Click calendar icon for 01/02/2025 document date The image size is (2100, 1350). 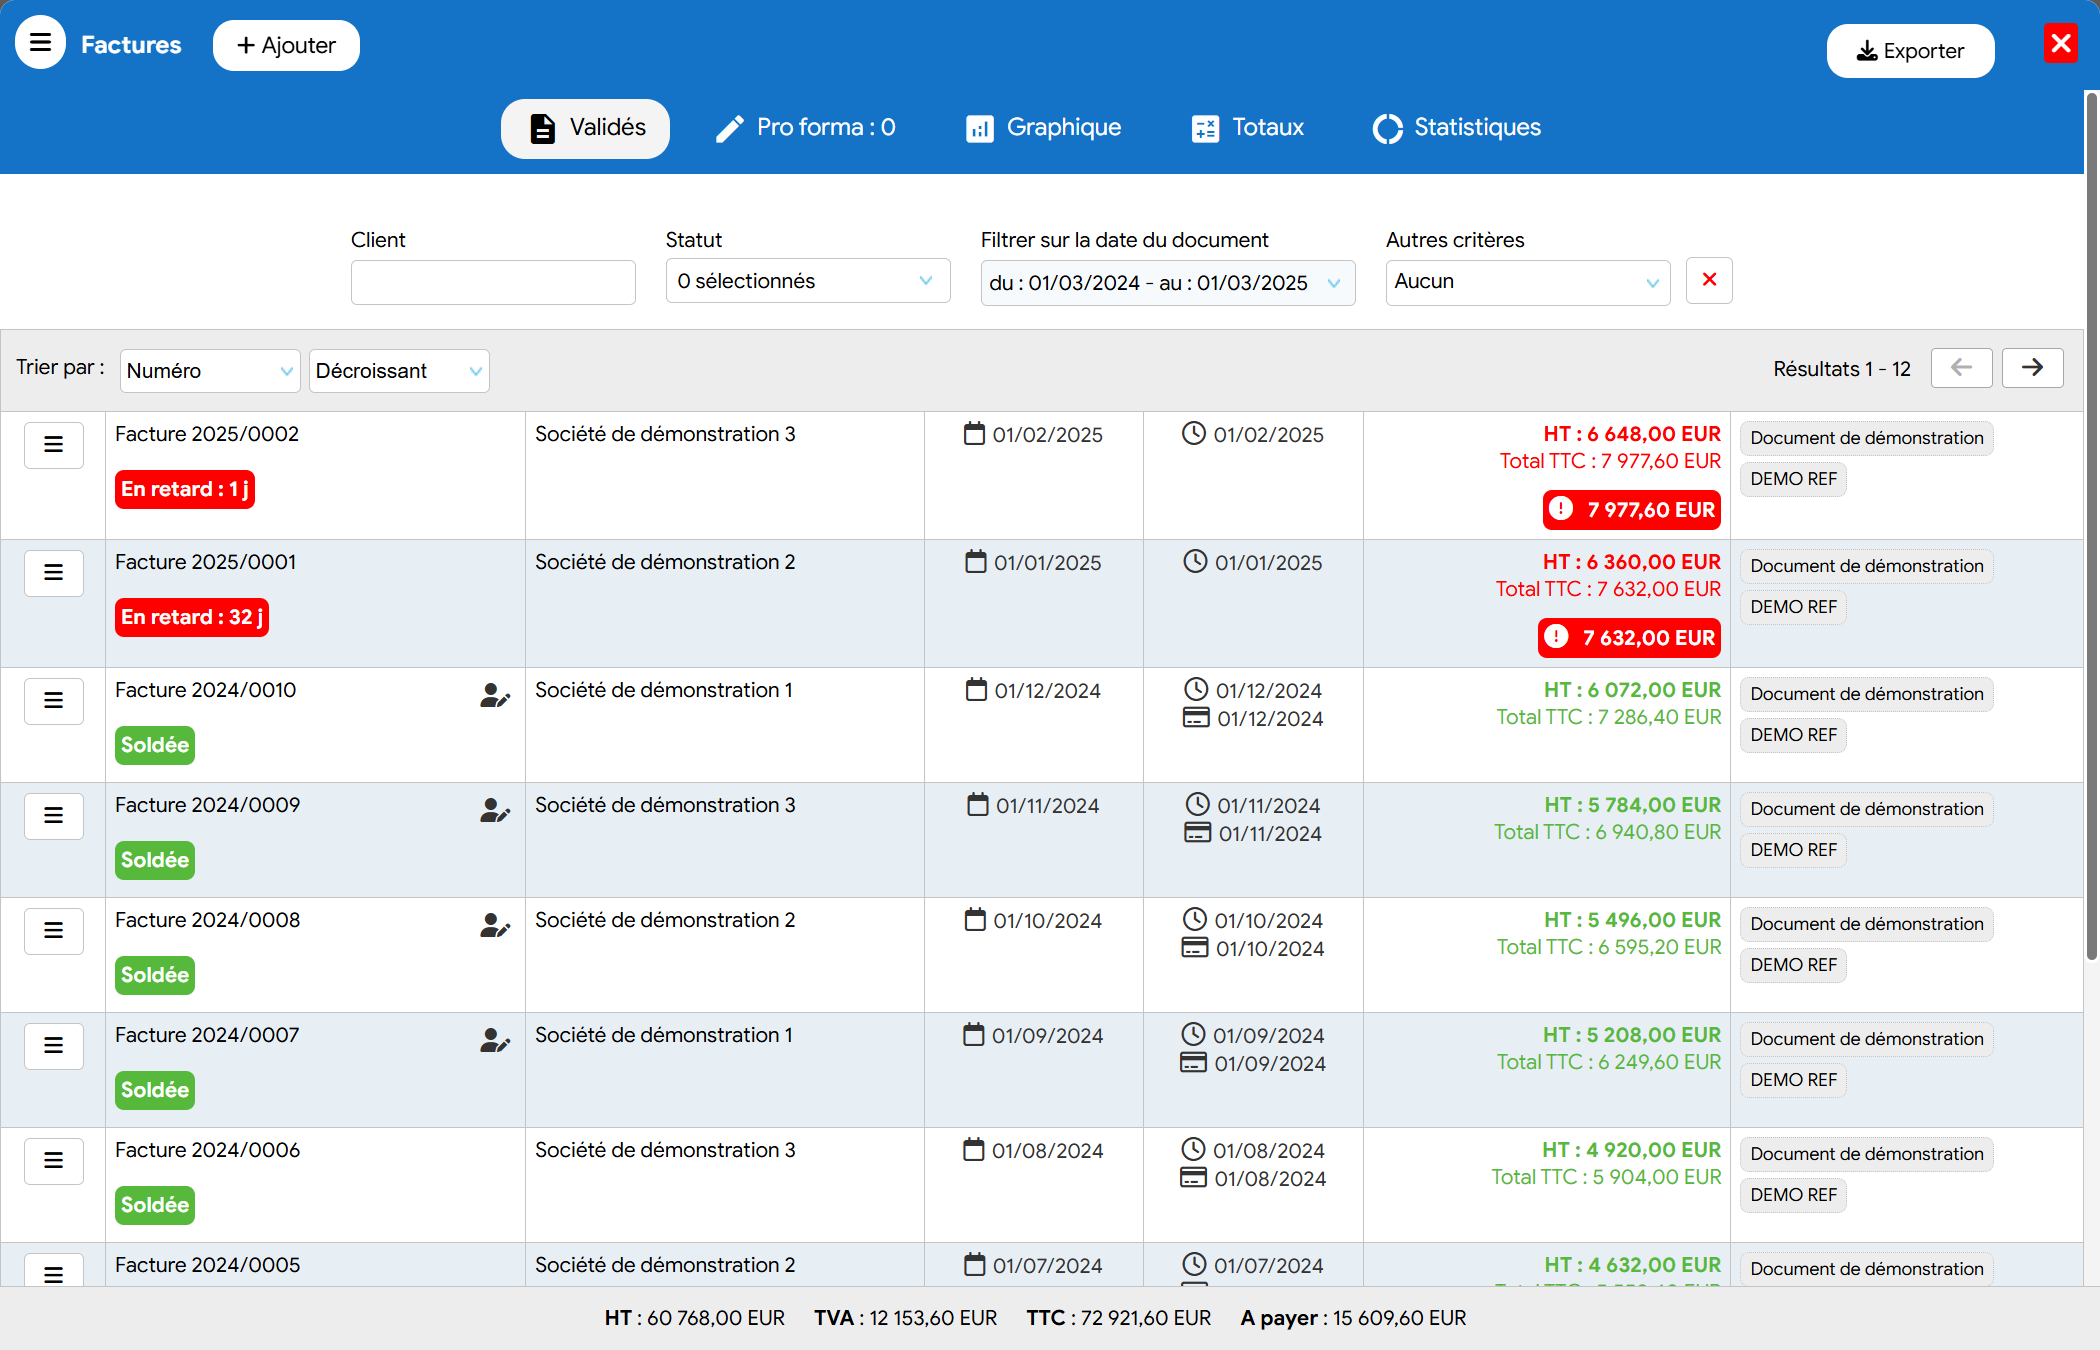point(974,434)
